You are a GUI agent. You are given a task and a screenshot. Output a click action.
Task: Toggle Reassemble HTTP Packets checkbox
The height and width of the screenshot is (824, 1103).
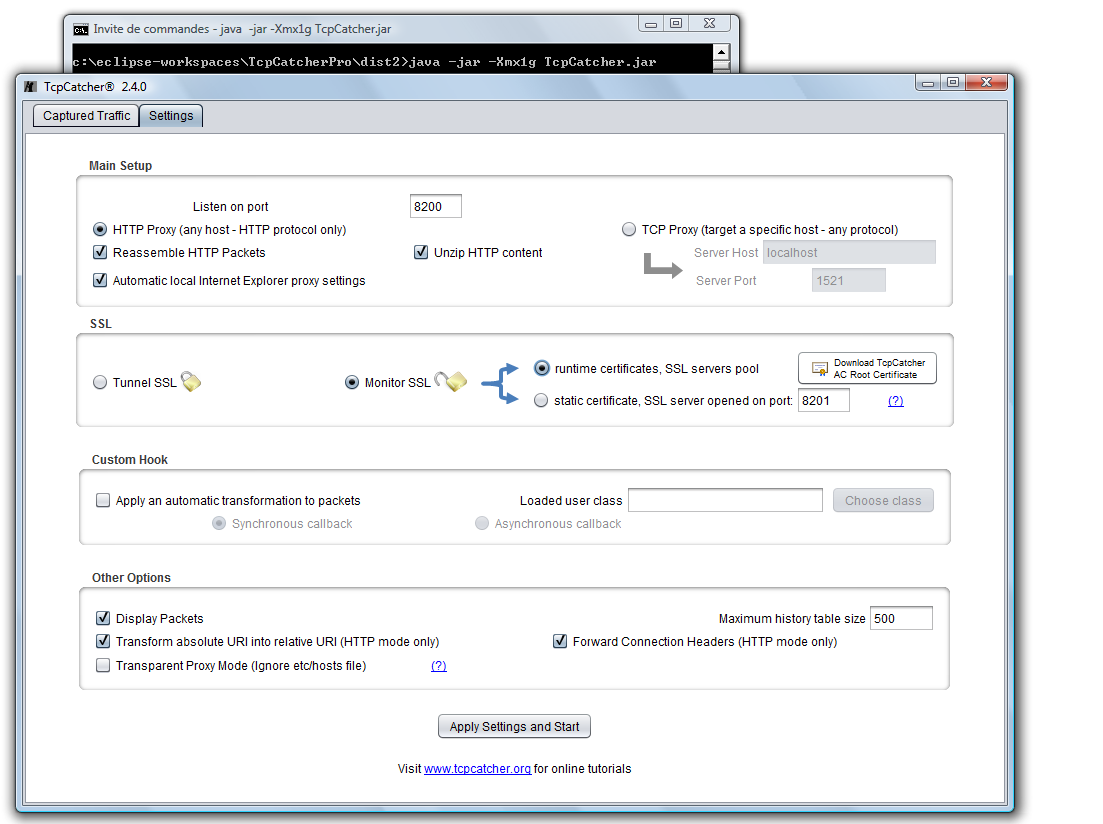click(x=100, y=252)
